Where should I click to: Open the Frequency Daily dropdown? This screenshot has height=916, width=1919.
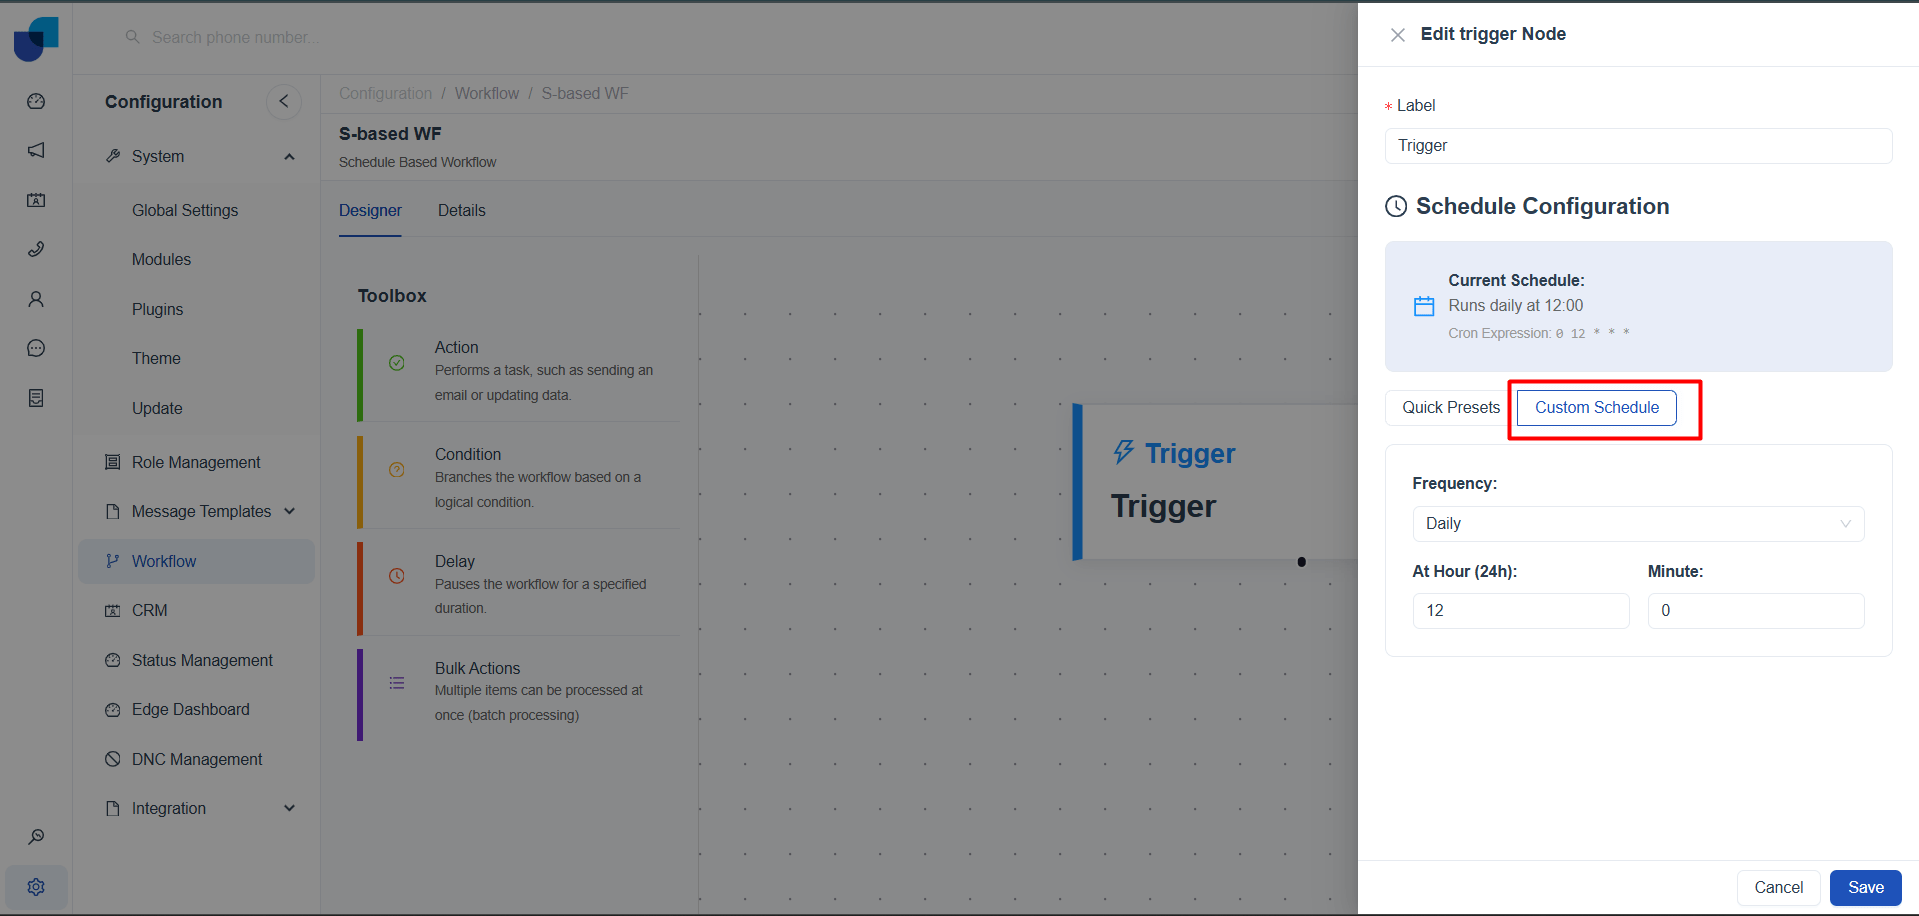click(x=1638, y=524)
